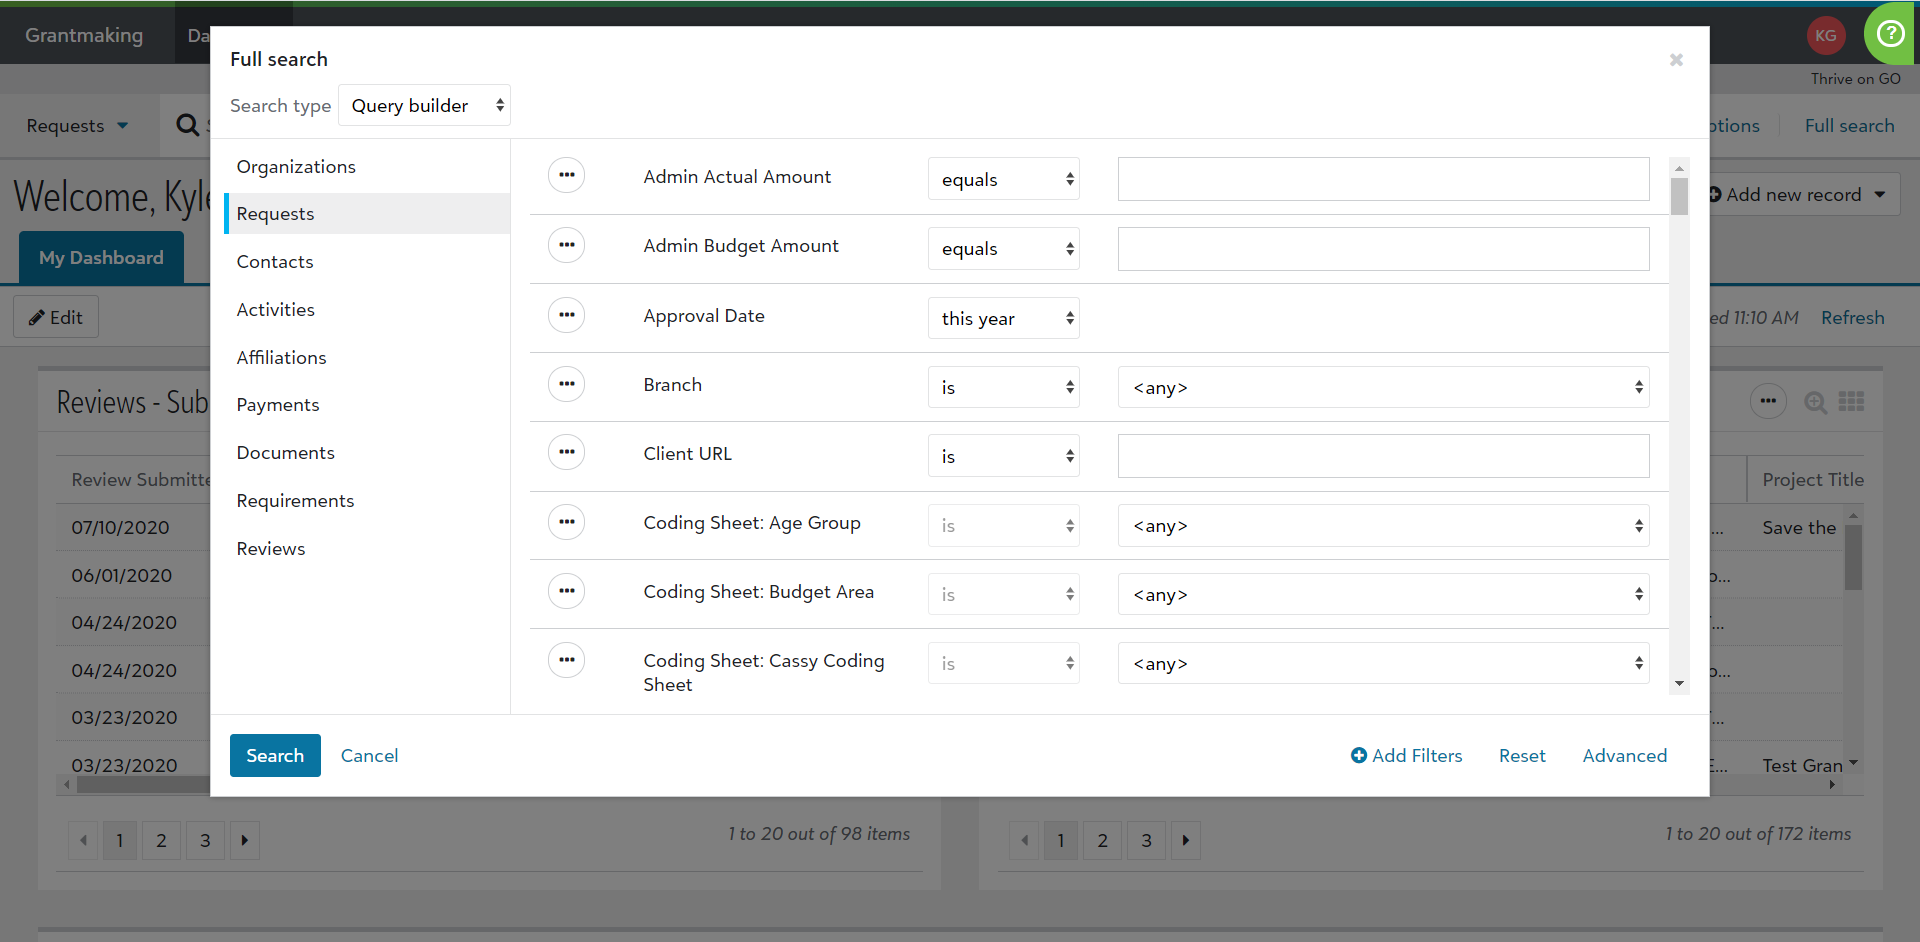Click the KG user avatar

[1826, 35]
